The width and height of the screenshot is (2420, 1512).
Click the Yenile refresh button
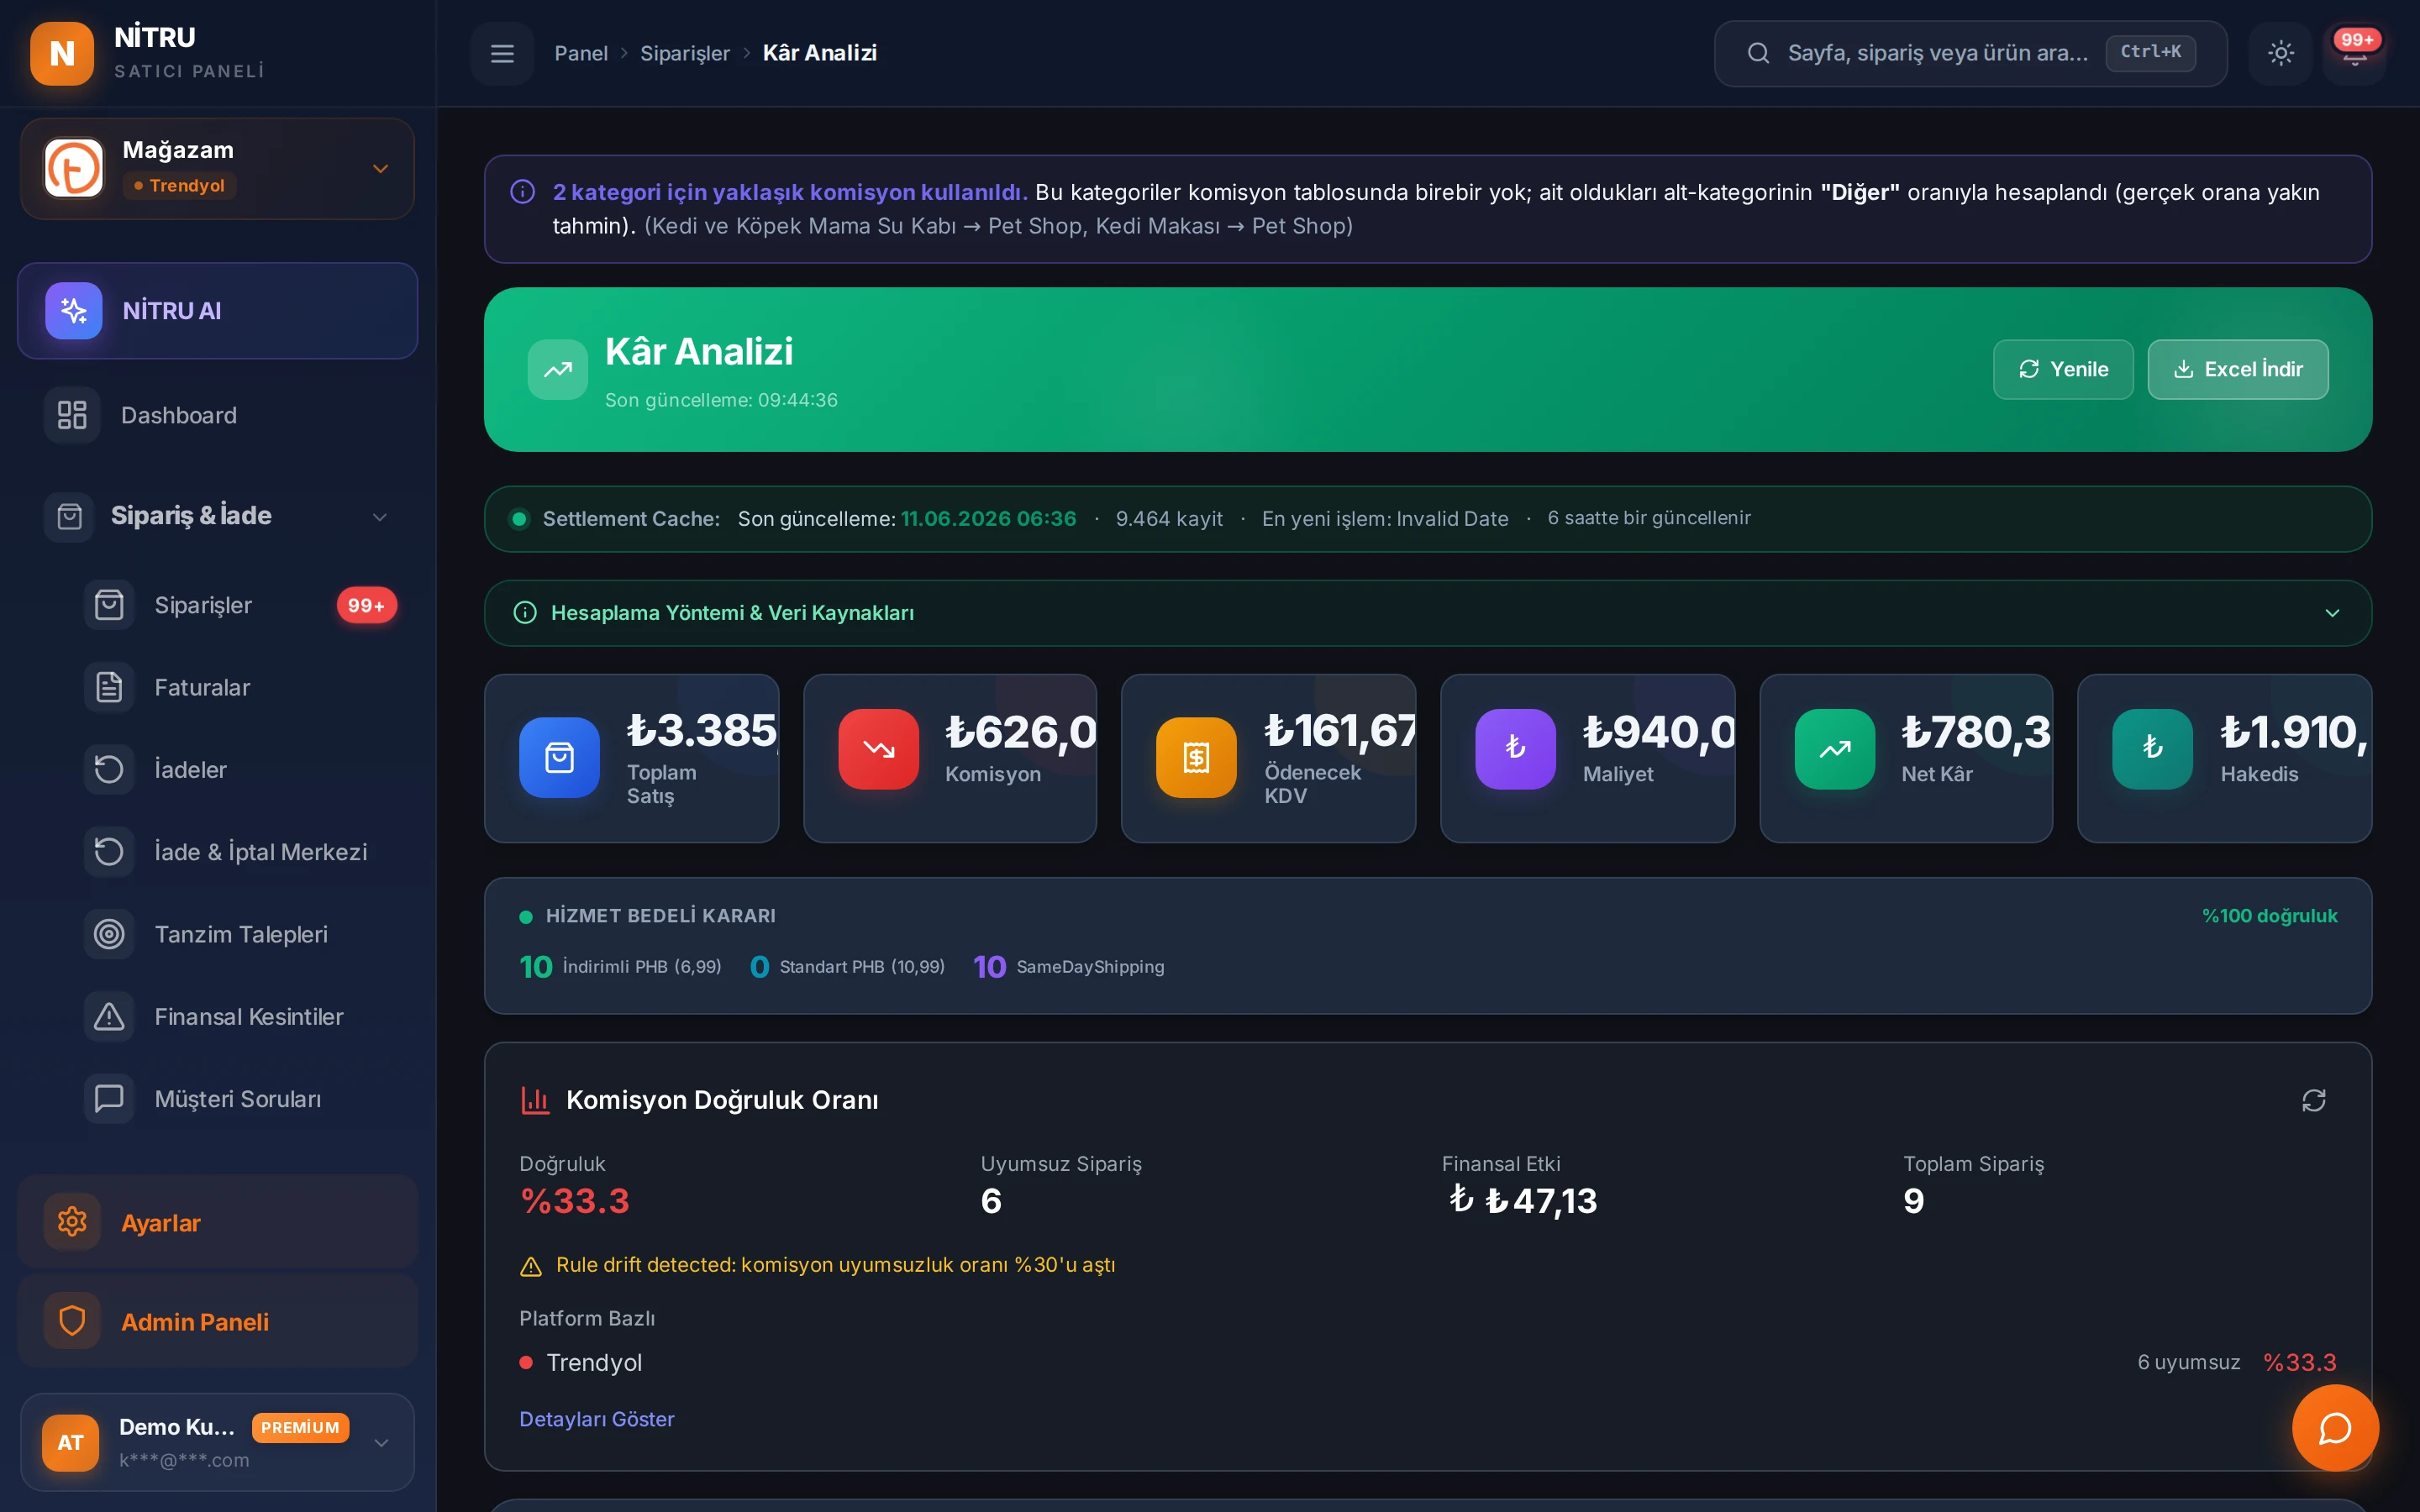pyautogui.click(x=2062, y=369)
